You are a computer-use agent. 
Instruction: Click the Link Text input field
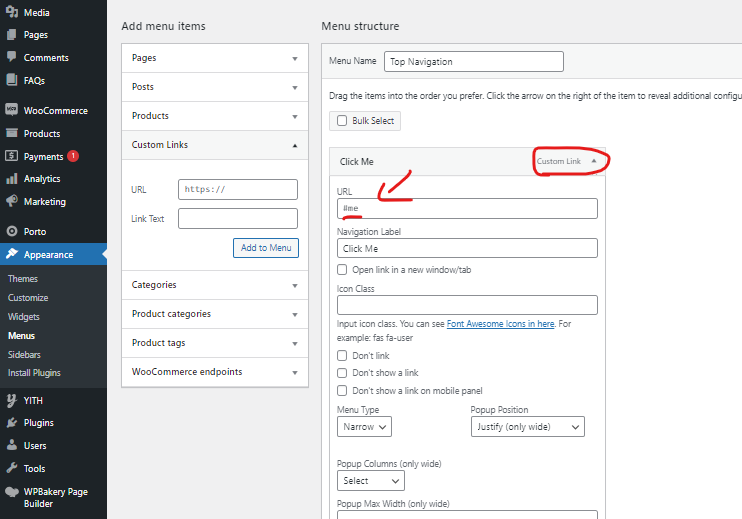(238, 219)
